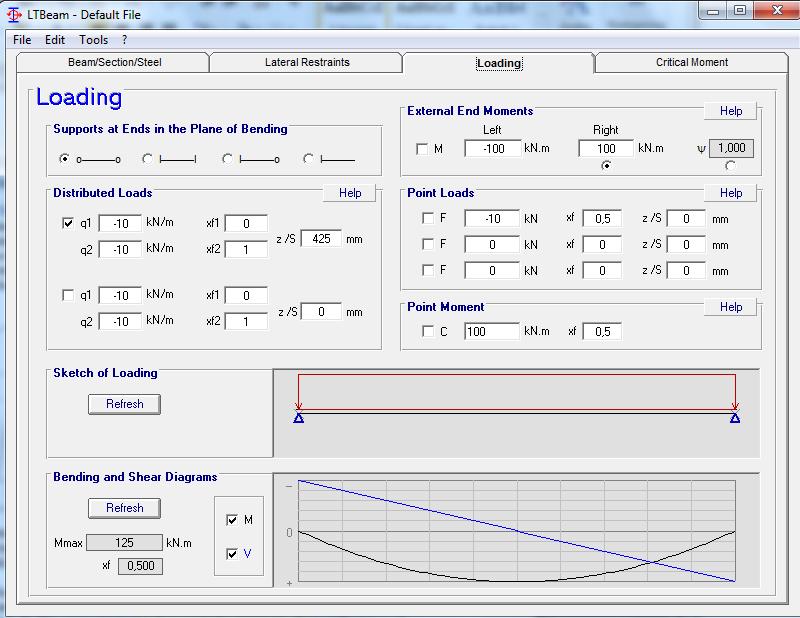The width and height of the screenshot is (800, 618).
Task: Enable the second distributed load q1 checkbox
Action: coord(68,295)
